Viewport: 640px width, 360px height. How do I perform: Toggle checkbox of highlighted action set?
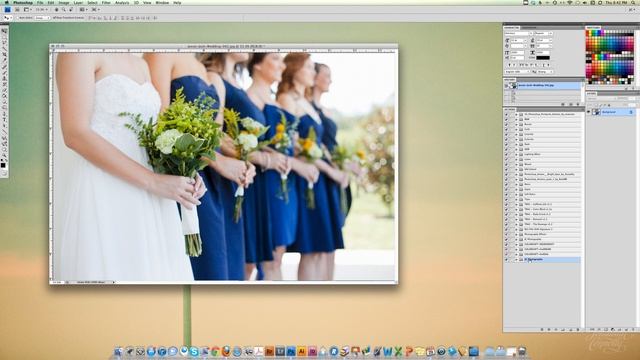pos(506,260)
